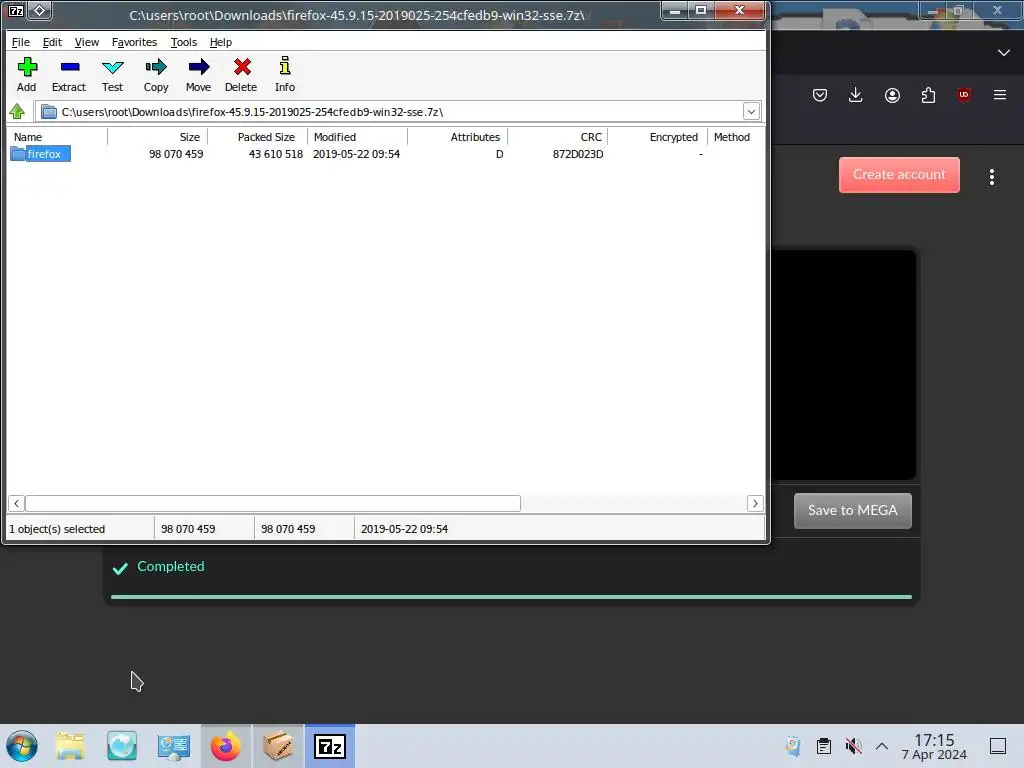Click the horizontal scrollbar thumb
Image resolution: width=1024 pixels, height=768 pixels.
tap(273, 504)
